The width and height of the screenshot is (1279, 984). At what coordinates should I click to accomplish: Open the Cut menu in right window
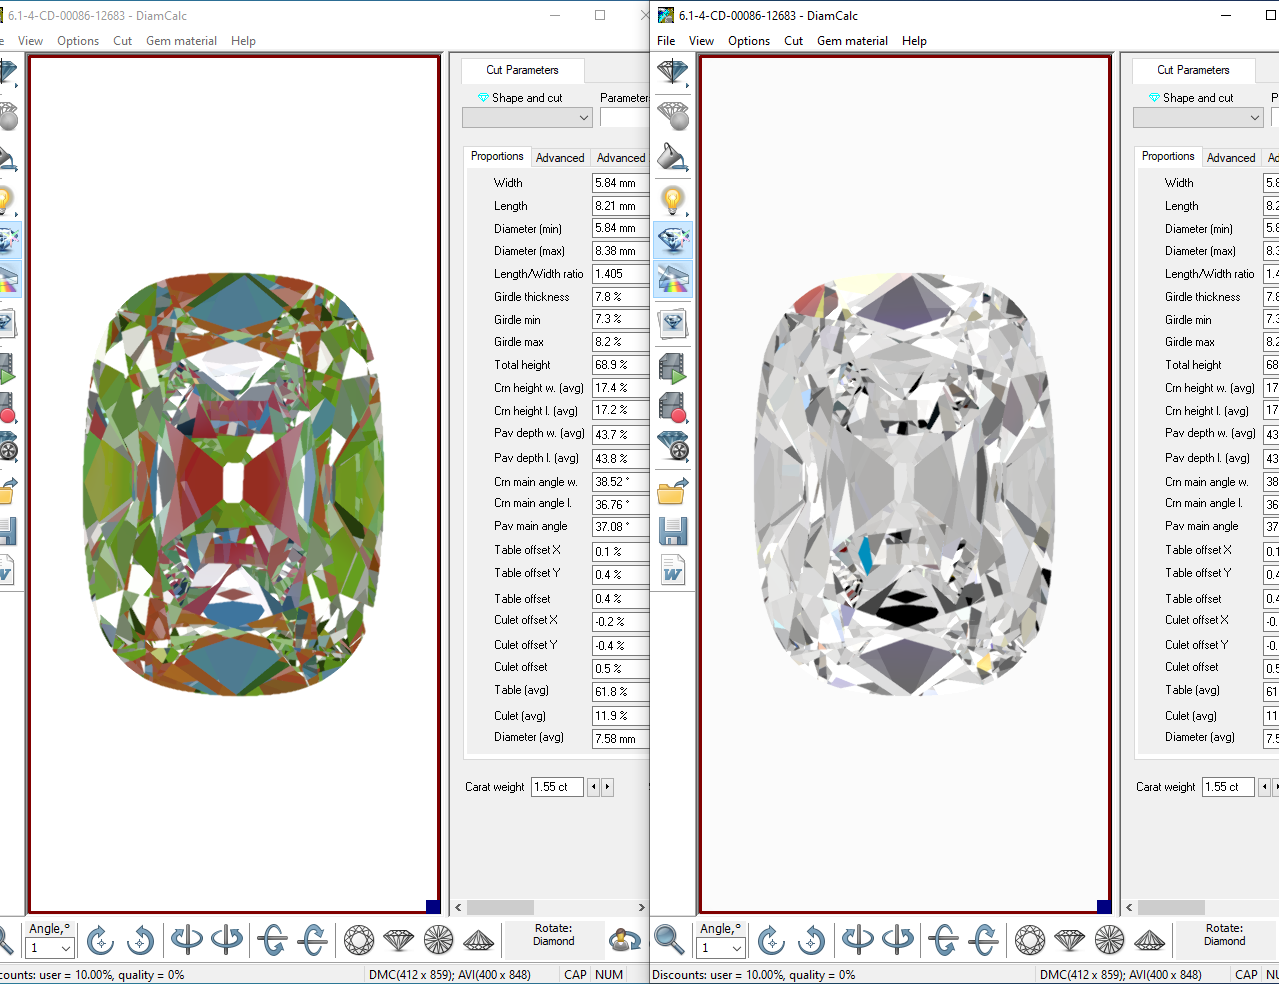(793, 41)
